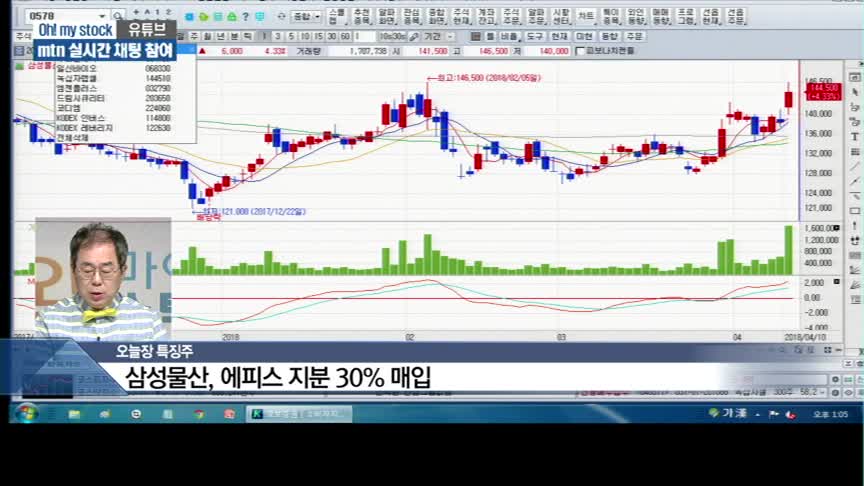The height and width of the screenshot is (486, 864).
Task: Open the 0578 screen number dropdown
Action: tap(101, 17)
